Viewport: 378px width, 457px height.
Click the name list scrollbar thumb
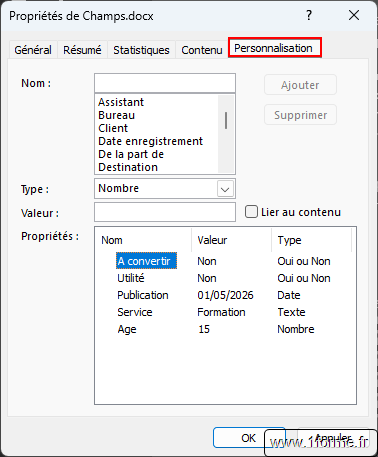pos(226,120)
